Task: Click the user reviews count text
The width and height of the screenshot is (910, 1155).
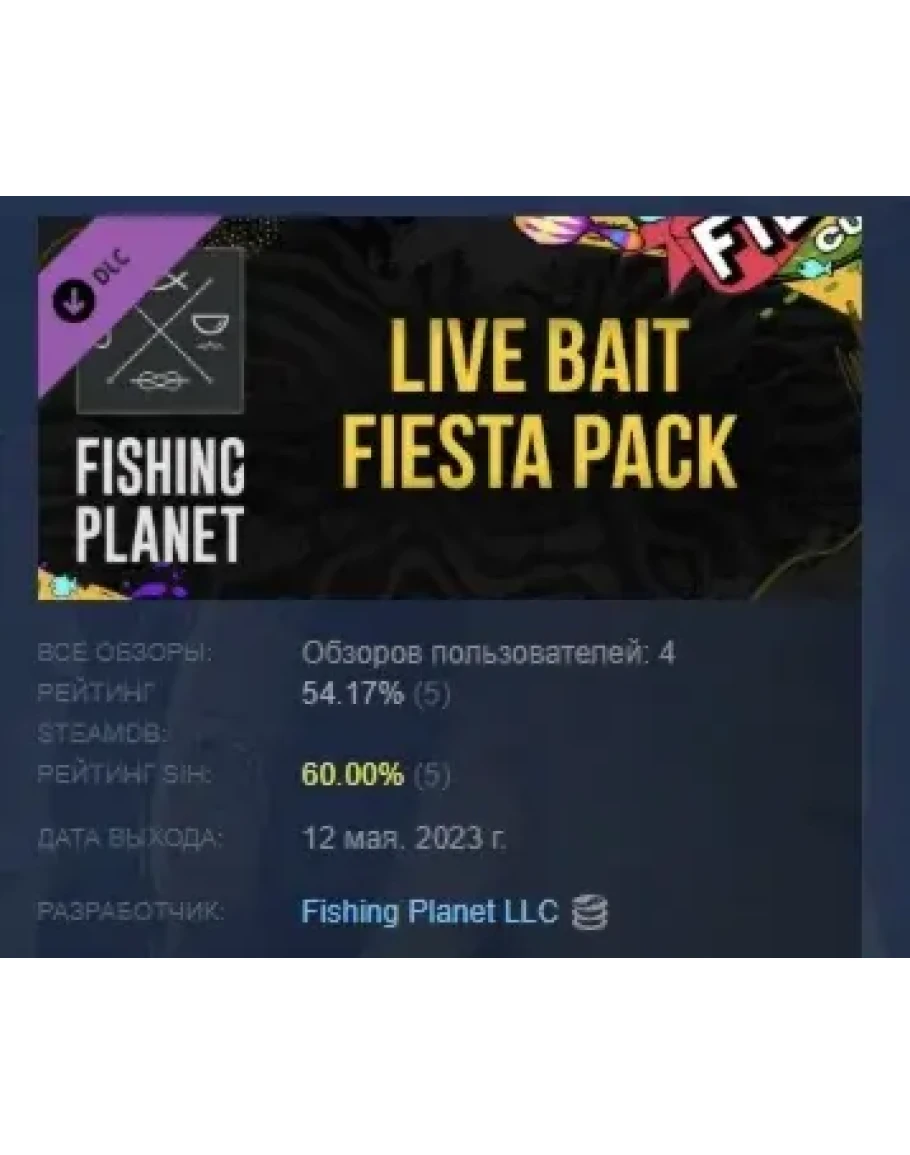Action: pyautogui.click(x=488, y=653)
